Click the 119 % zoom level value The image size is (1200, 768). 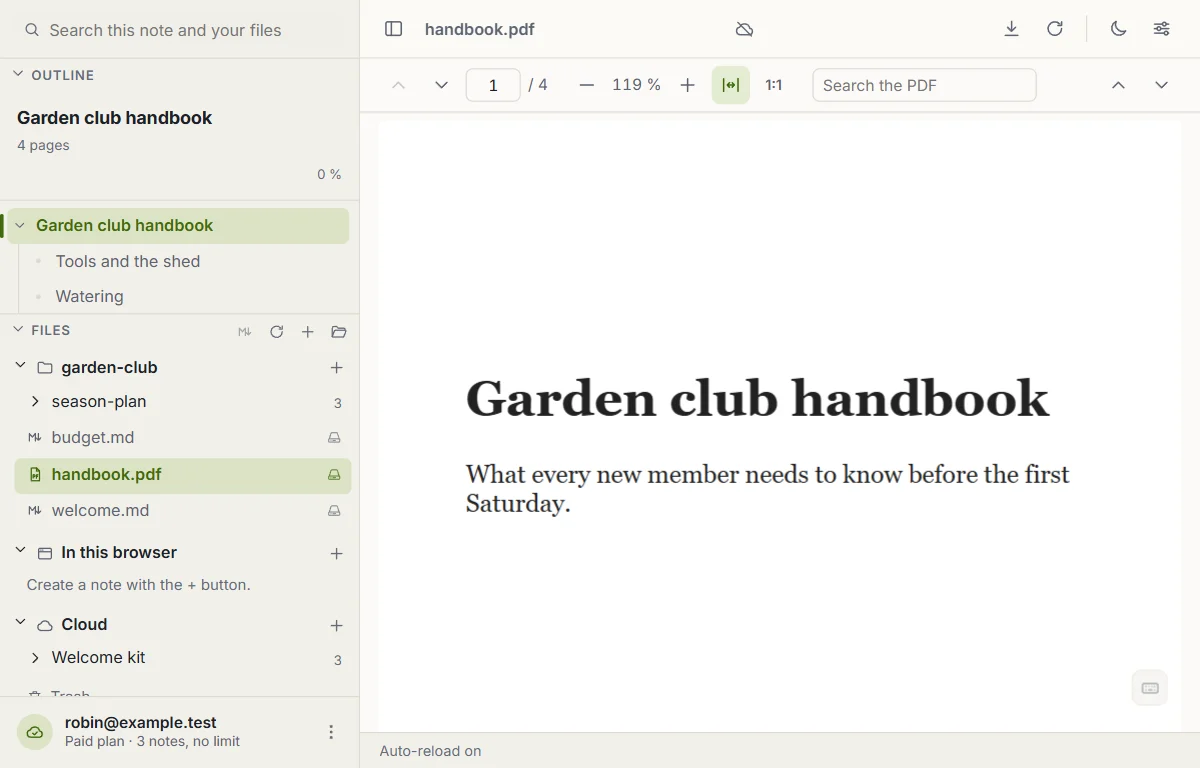pos(636,85)
